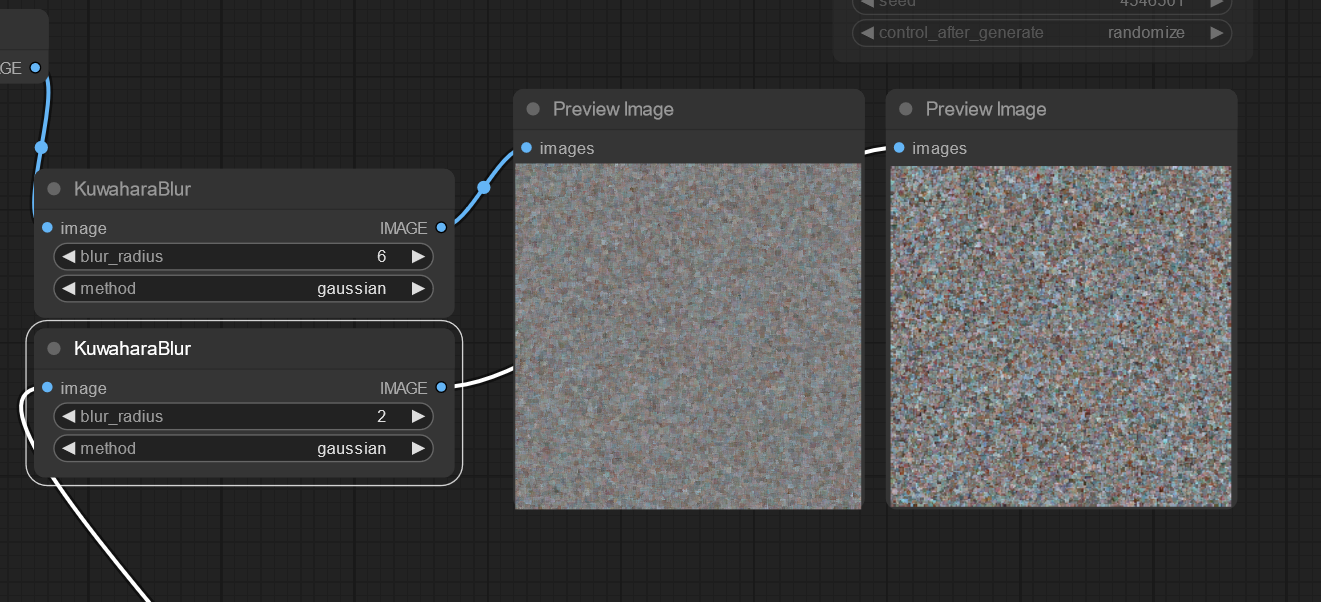Collapse the bottom KuwaharaBlur node via its title circle
1321x602 pixels.
(x=54, y=348)
